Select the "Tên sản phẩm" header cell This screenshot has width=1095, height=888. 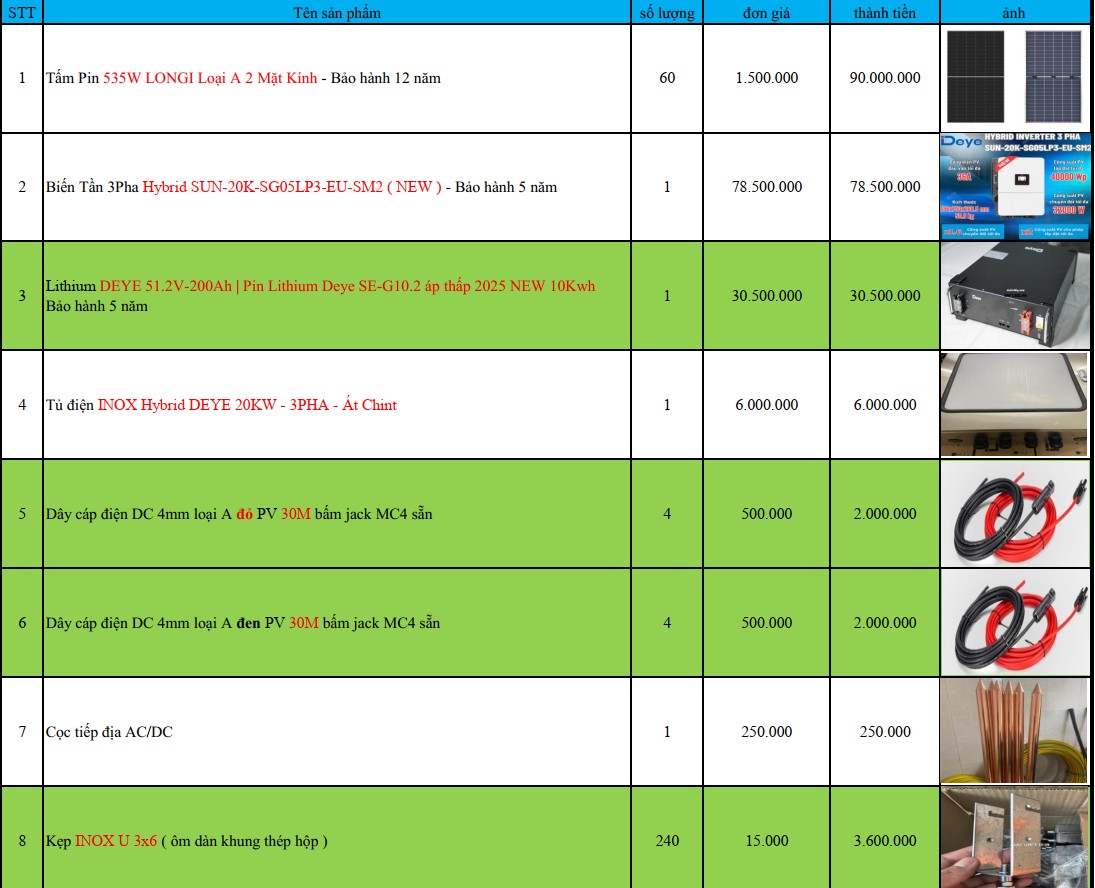337,13
